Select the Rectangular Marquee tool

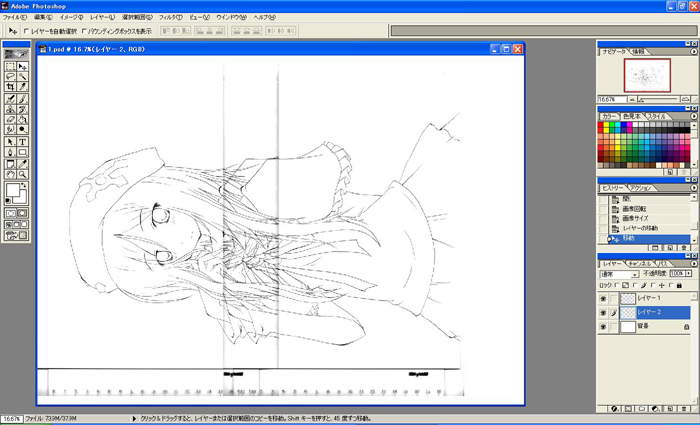(x=10, y=67)
